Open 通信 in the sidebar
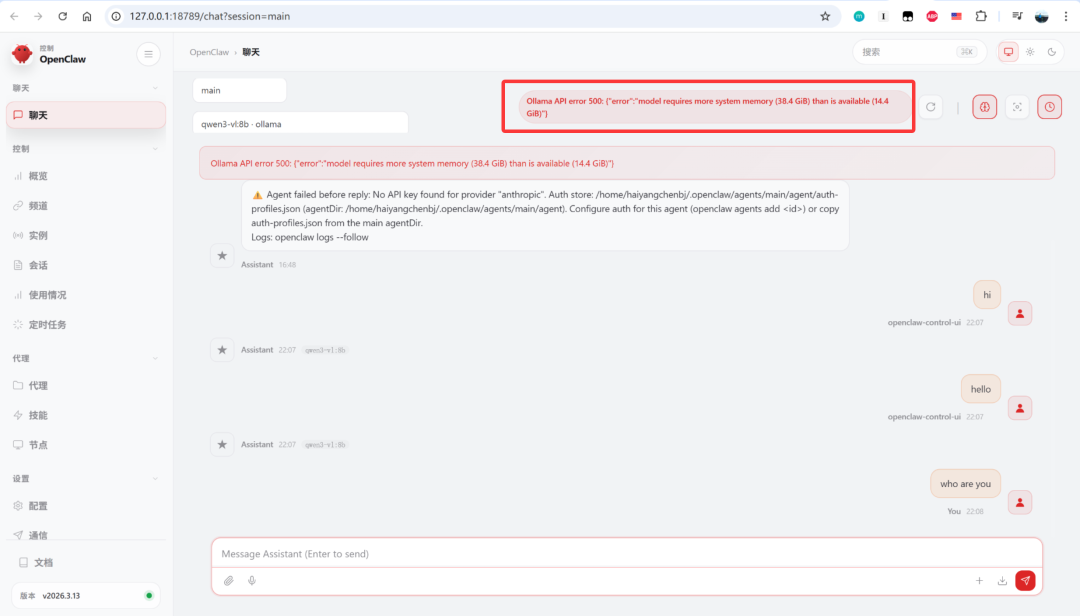The image size is (1080, 616). [x=86, y=535]
